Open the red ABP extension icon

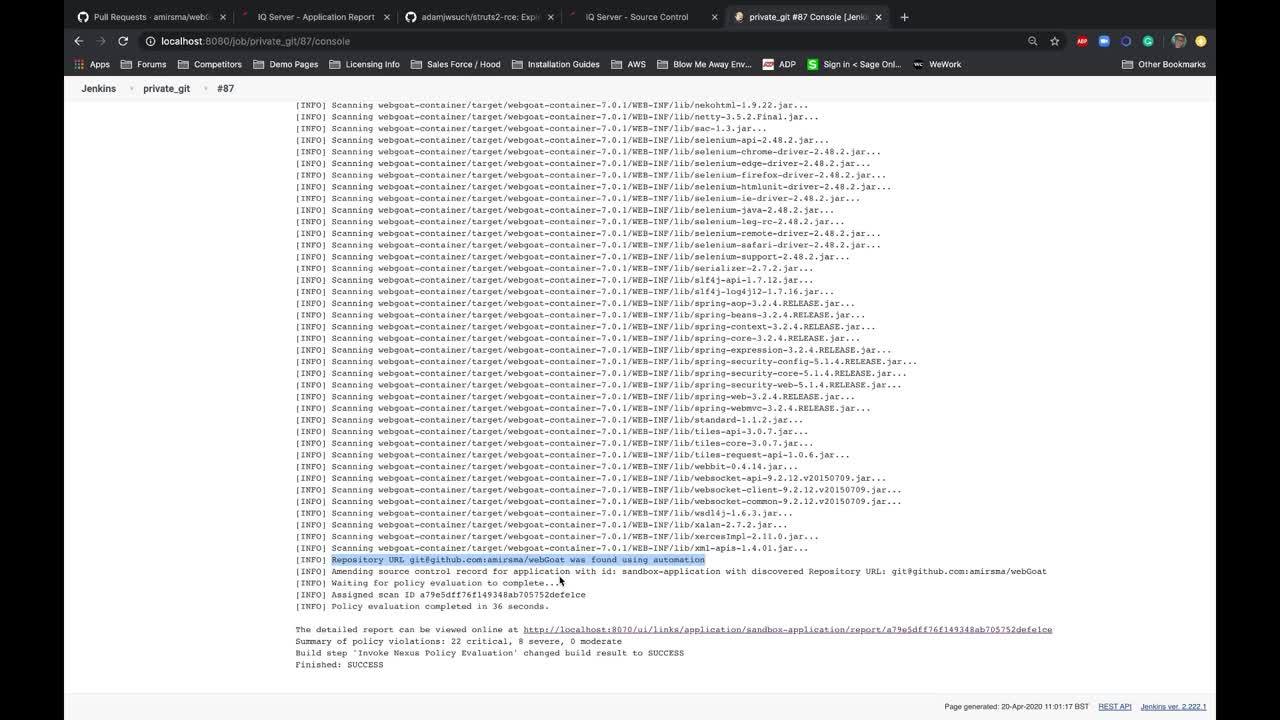[x=1082, y=41]
